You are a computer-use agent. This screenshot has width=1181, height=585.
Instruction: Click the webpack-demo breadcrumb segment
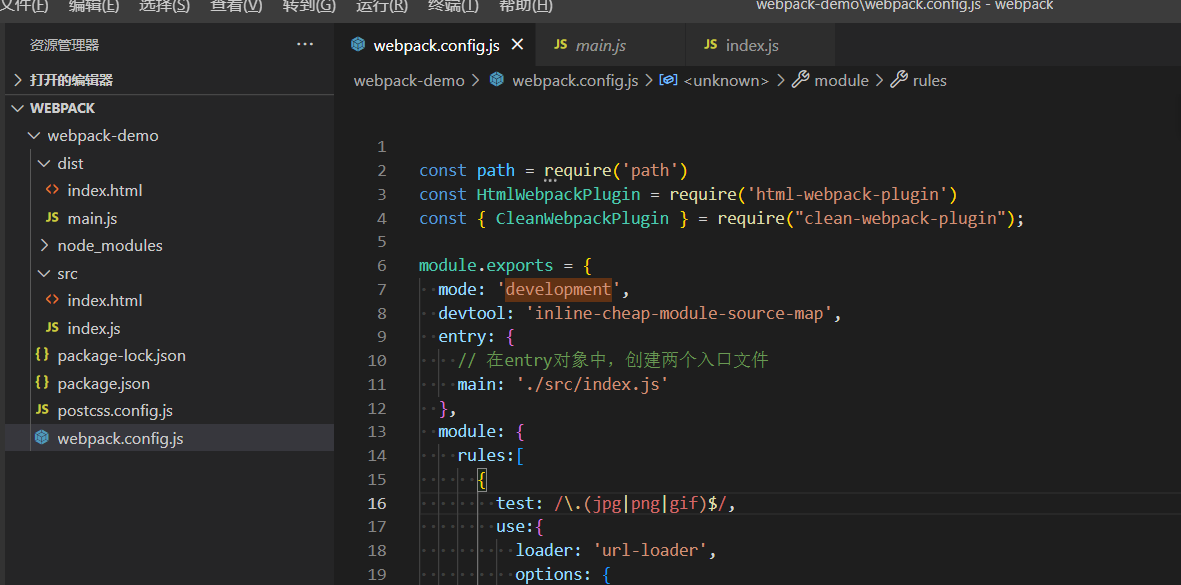409,81
